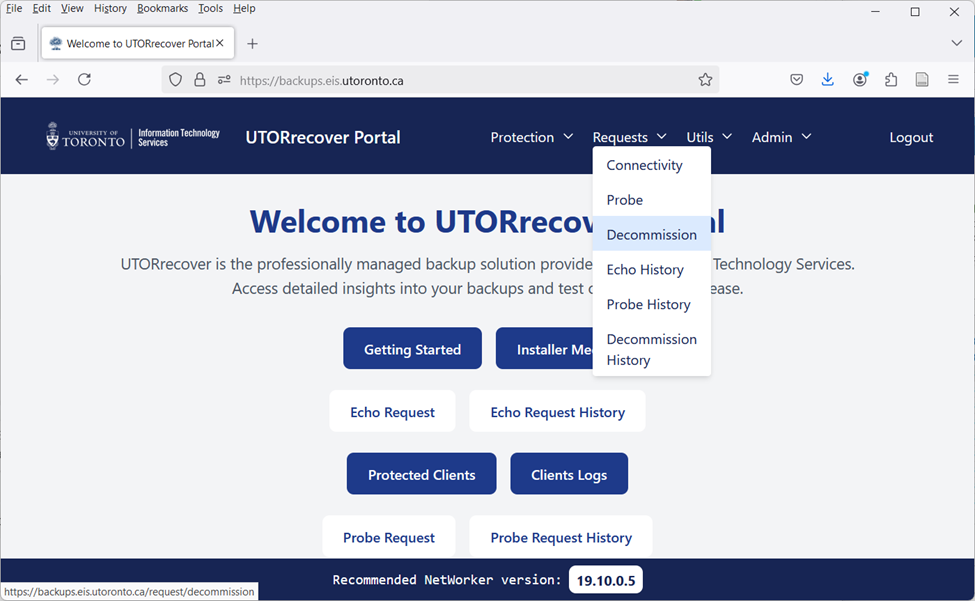Image resolution: width=975 pixels, height=601 pixels.
Task: Collapse the Requests dropdown
Action: coord(629,137)
